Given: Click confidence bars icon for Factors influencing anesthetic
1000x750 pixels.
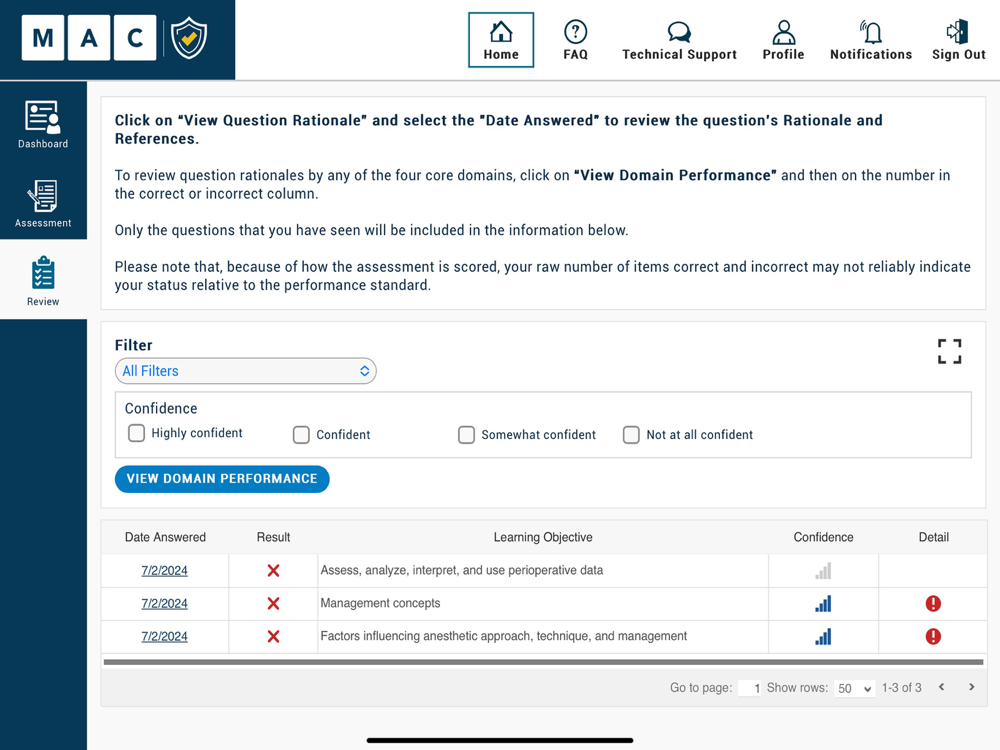Looking at the screenshot, I should (x=823, y=636).
